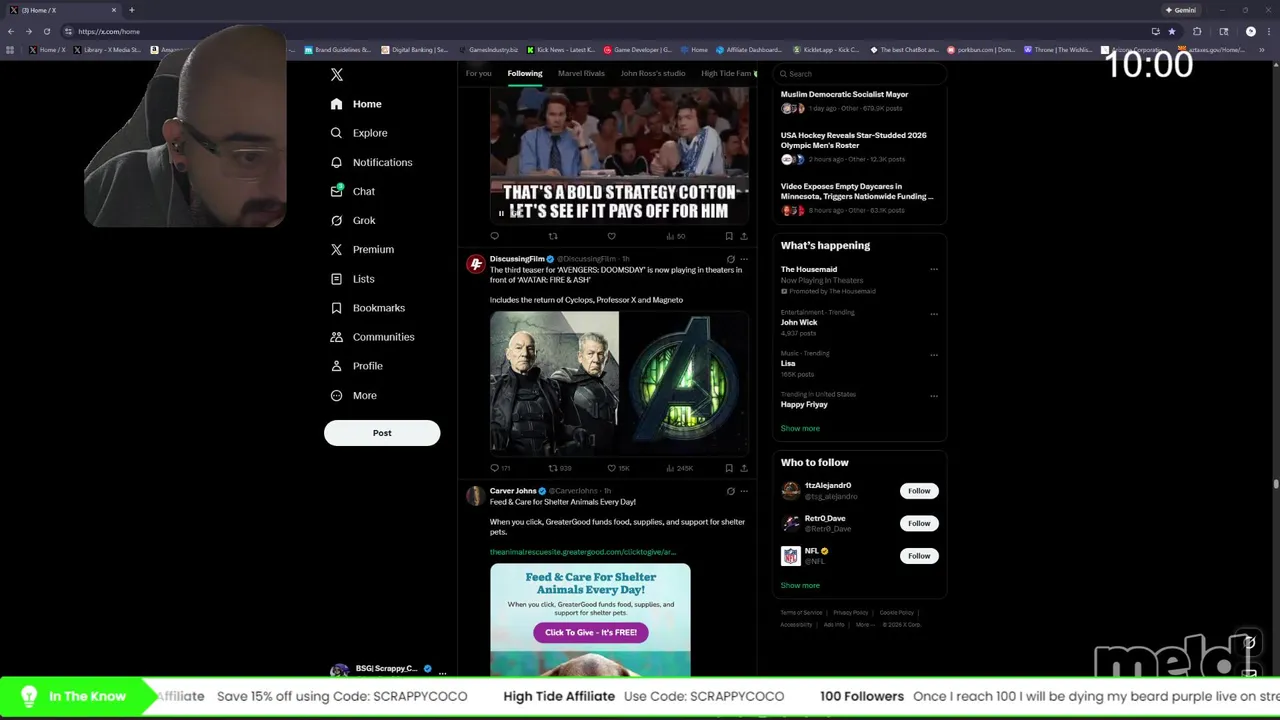Click the X logo above the sidebar
Image resolution: width=1280 pixels, height=720 pixels.
coord(337,75)
